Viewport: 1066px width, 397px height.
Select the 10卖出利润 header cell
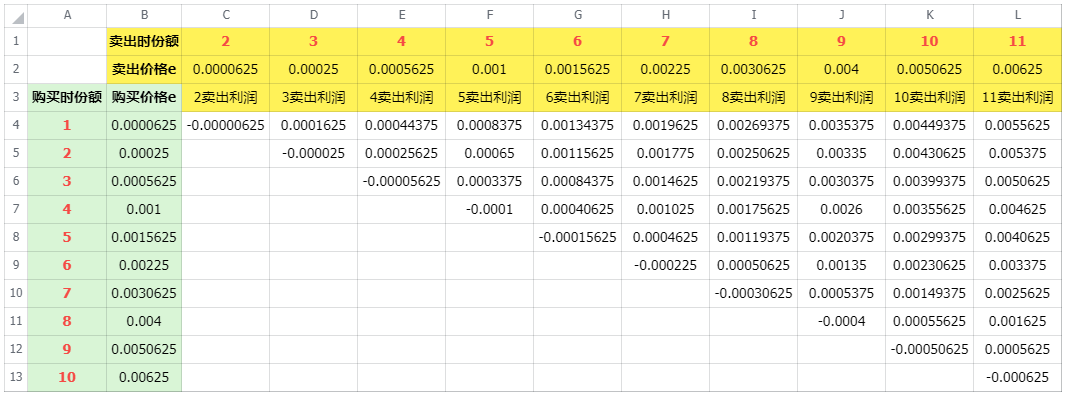coord(929,97)
